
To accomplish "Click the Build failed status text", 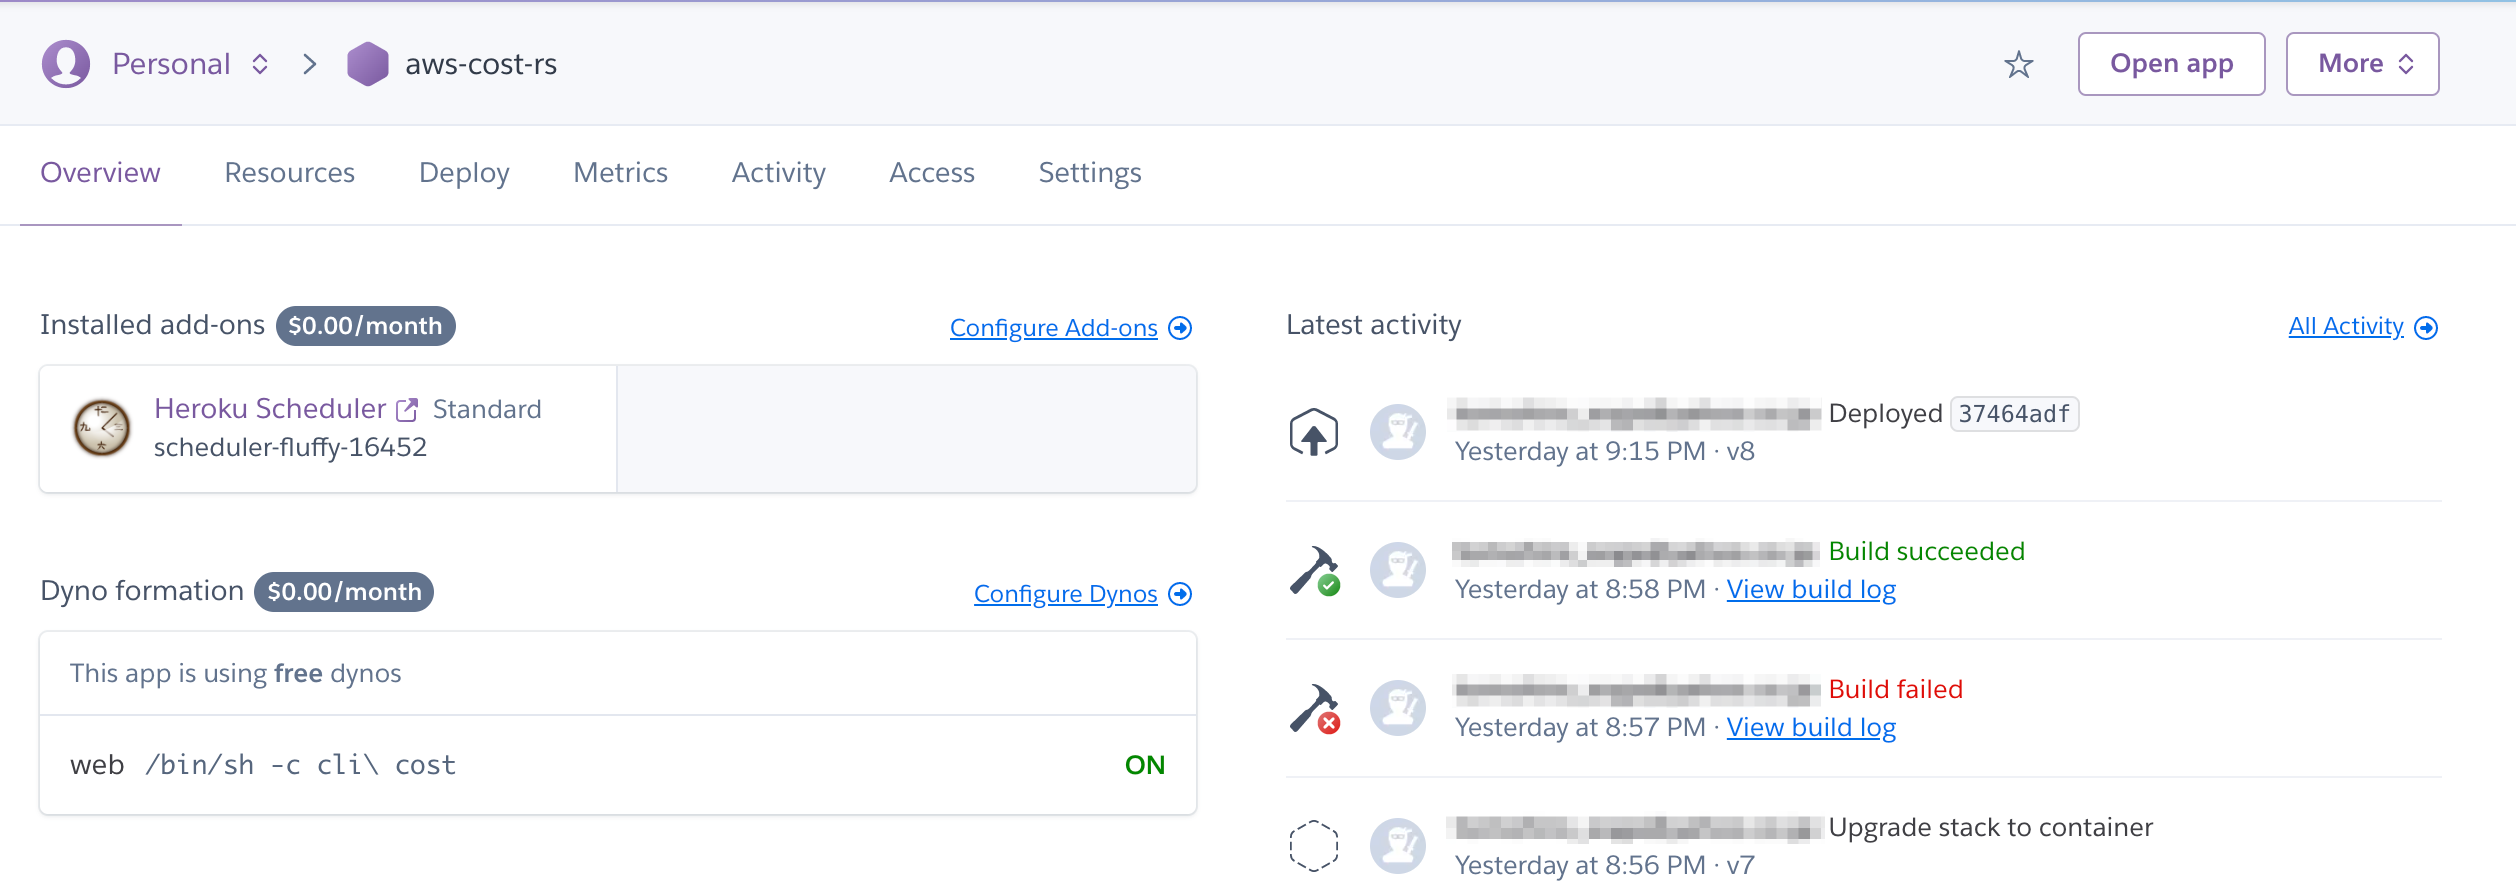I will (1896, 689).
